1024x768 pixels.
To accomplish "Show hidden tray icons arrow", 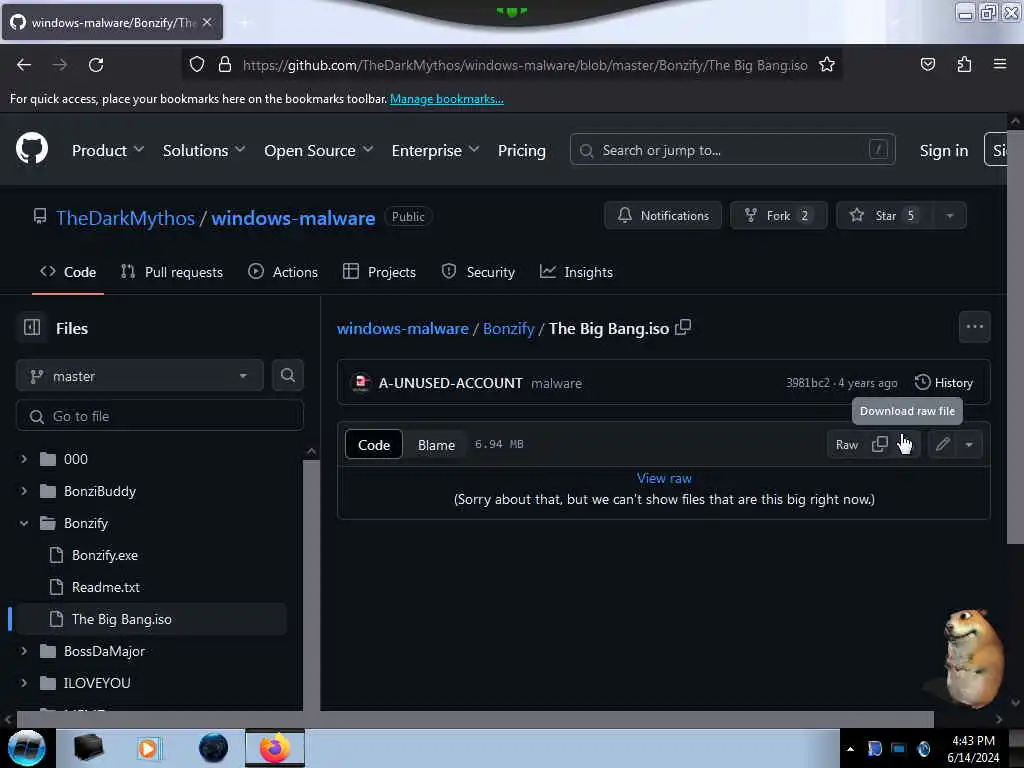I will click(x=850, y=749).
